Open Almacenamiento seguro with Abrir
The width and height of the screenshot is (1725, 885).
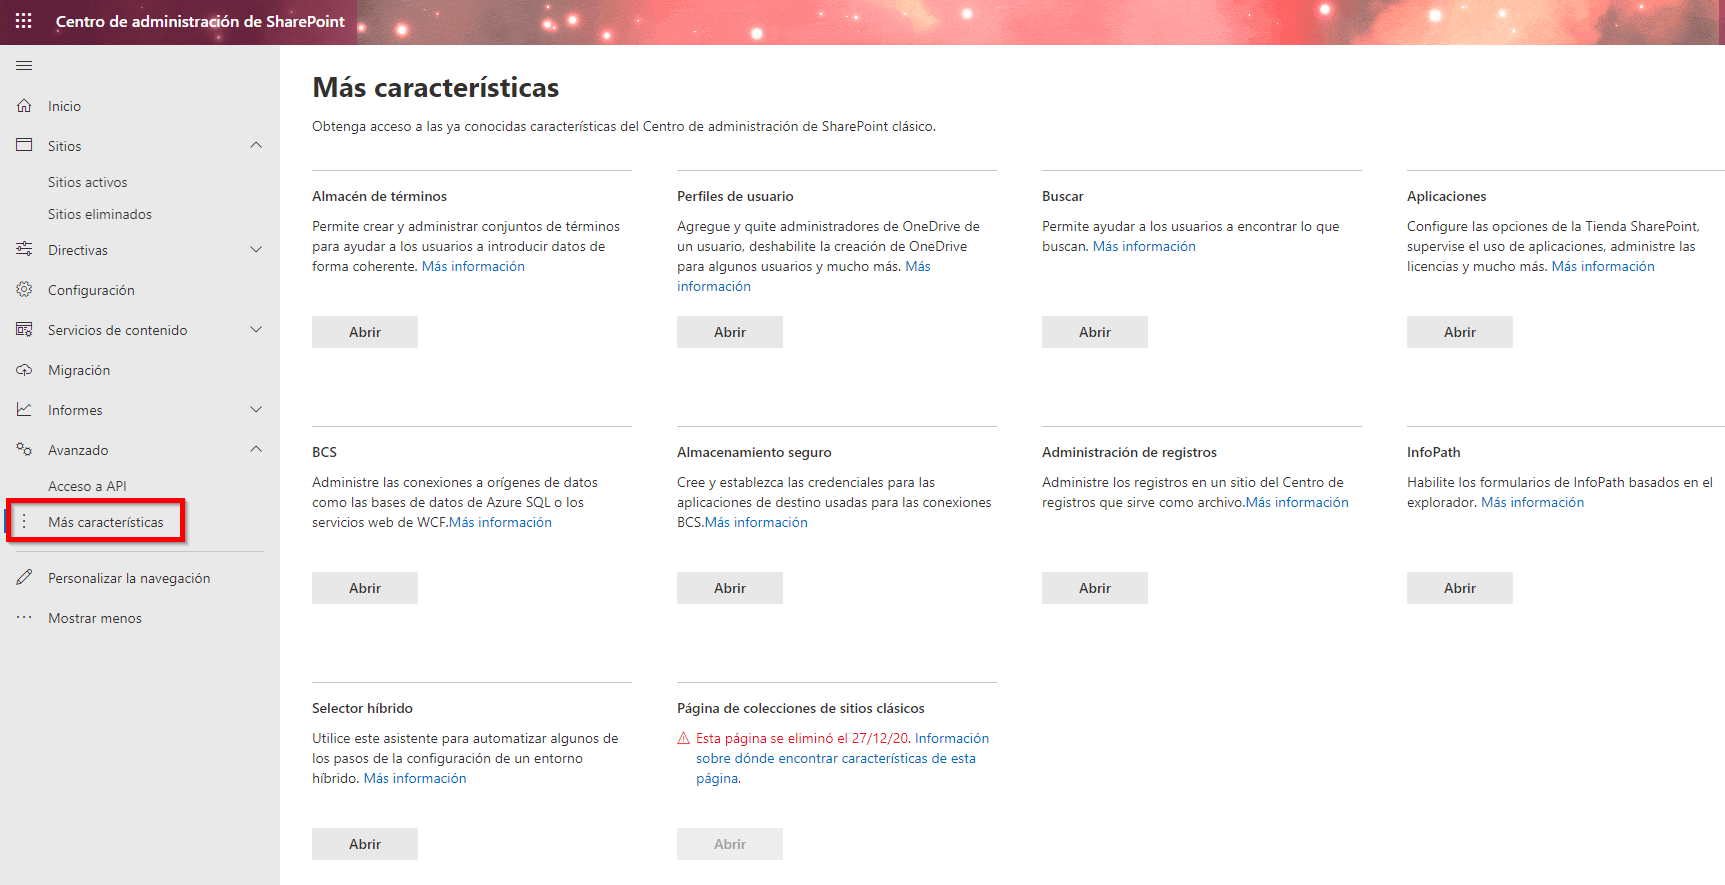pos(730,588)
